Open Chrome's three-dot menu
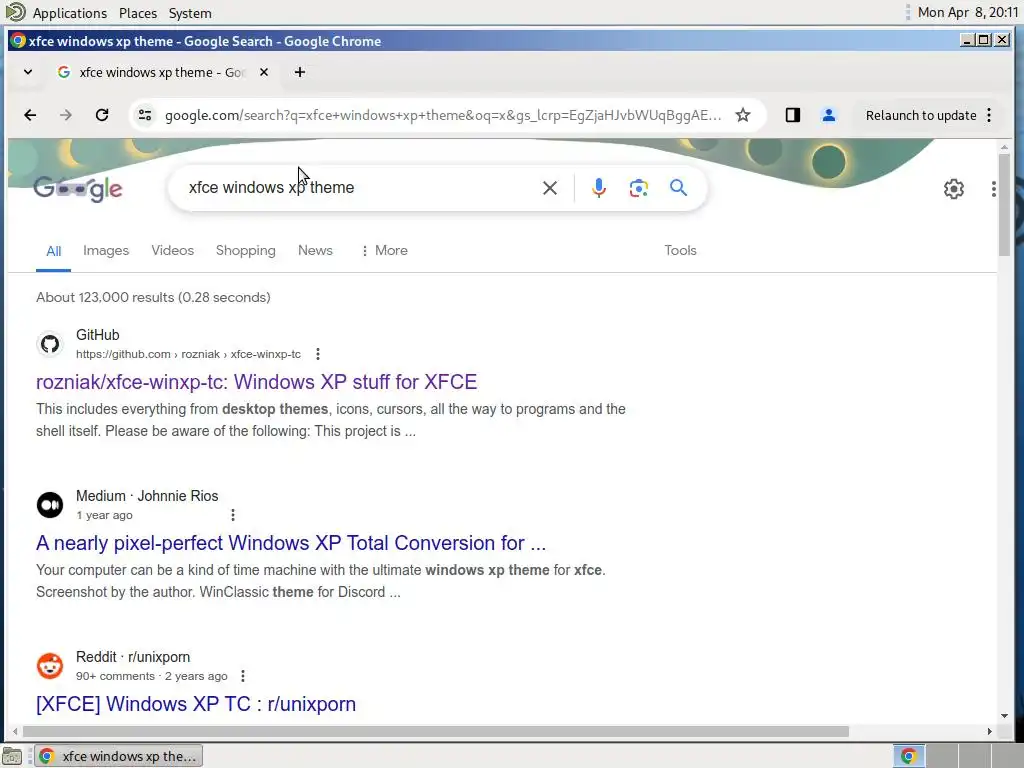Screen dimensions: 1024x768 click(989, 116)
